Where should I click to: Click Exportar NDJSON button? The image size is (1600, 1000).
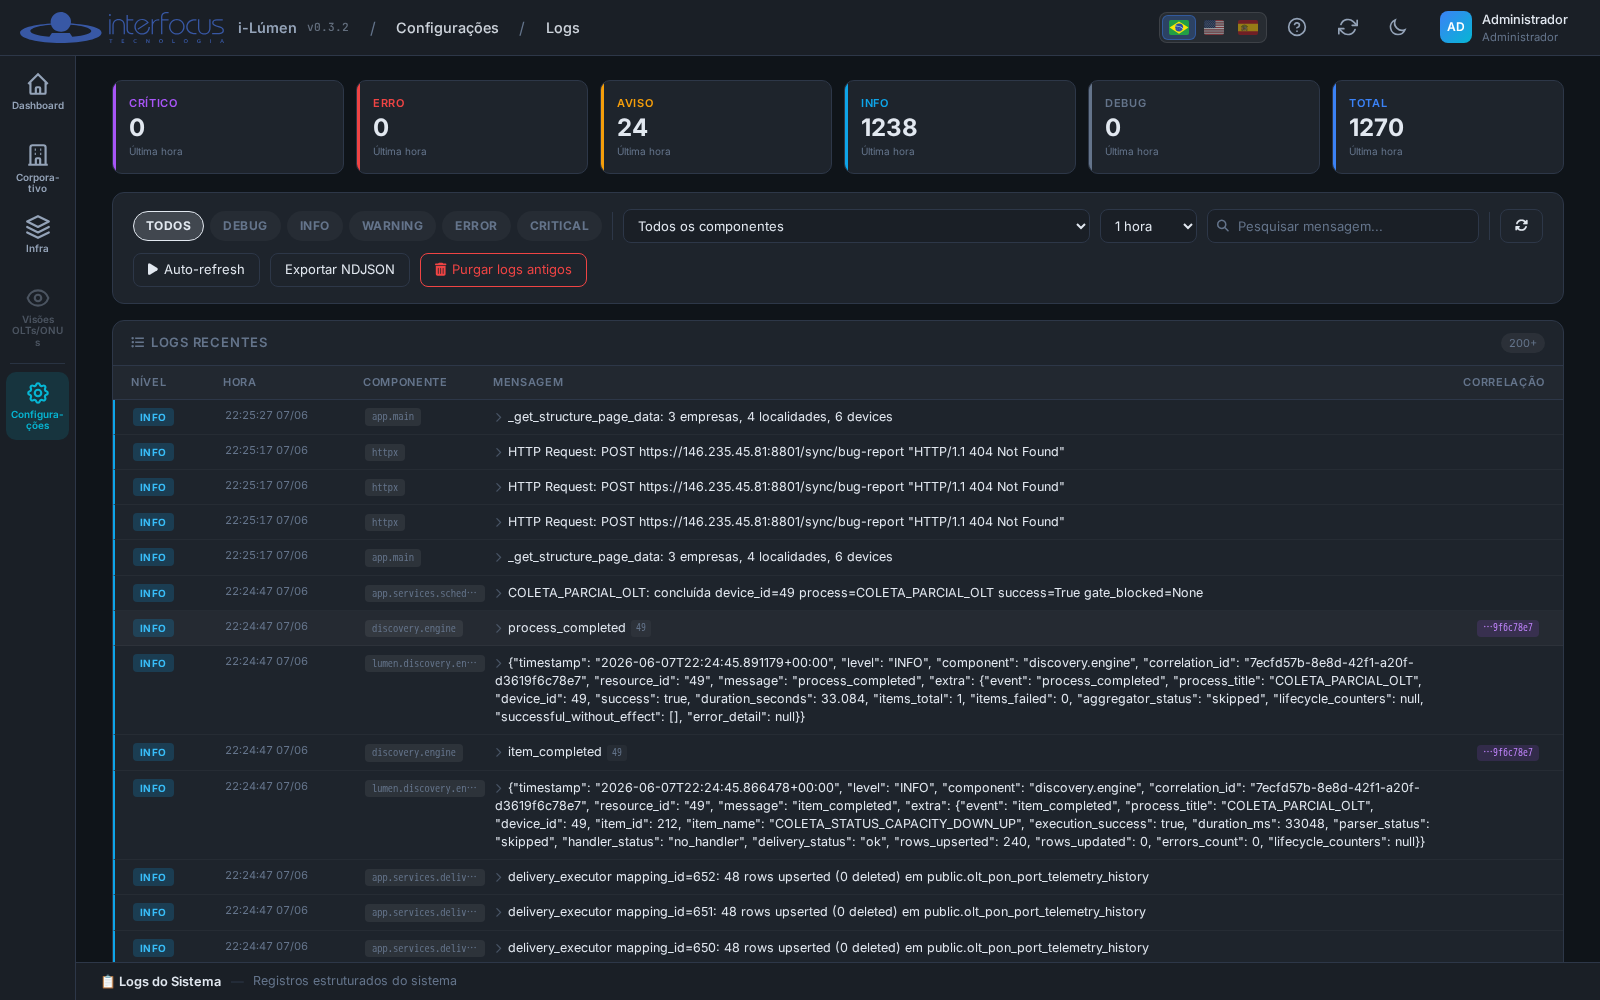pyautogui.click(x=340, y=270)
